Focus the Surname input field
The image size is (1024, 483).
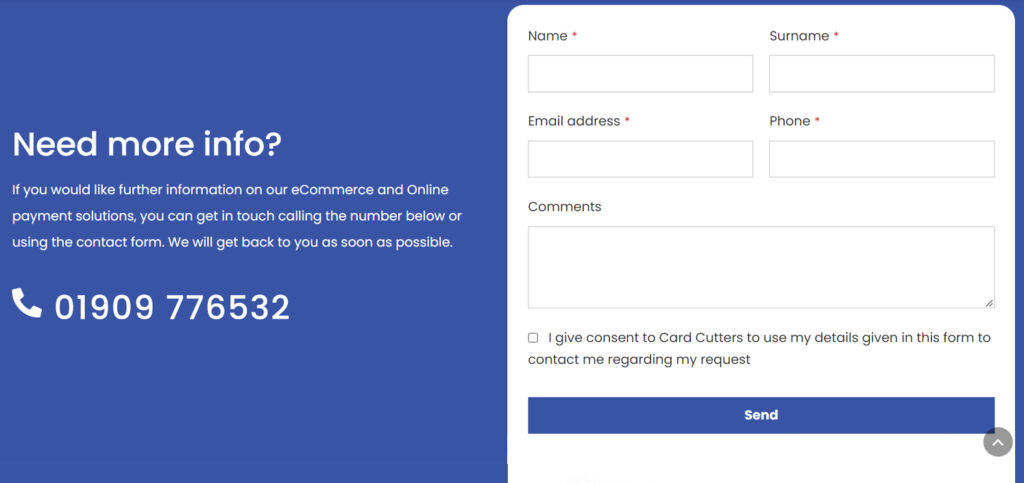click(882, 74)
